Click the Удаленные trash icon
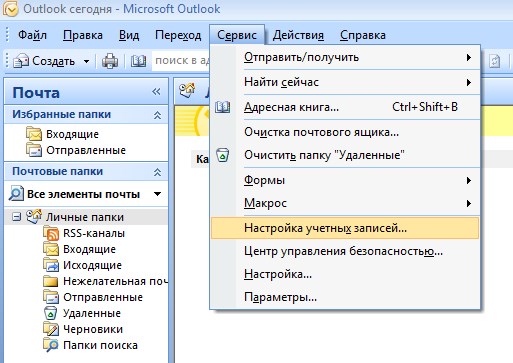The height and width of the screenshot is (363, 513). click(x=51, y=313)
